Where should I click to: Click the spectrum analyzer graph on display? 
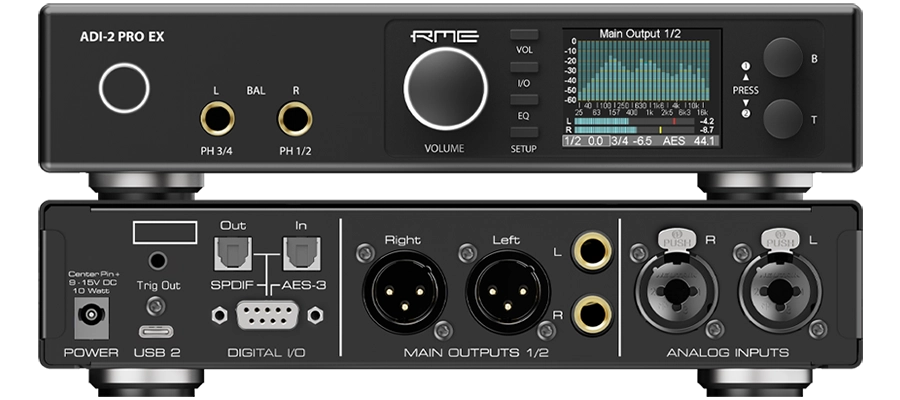[x=643, y=71]
